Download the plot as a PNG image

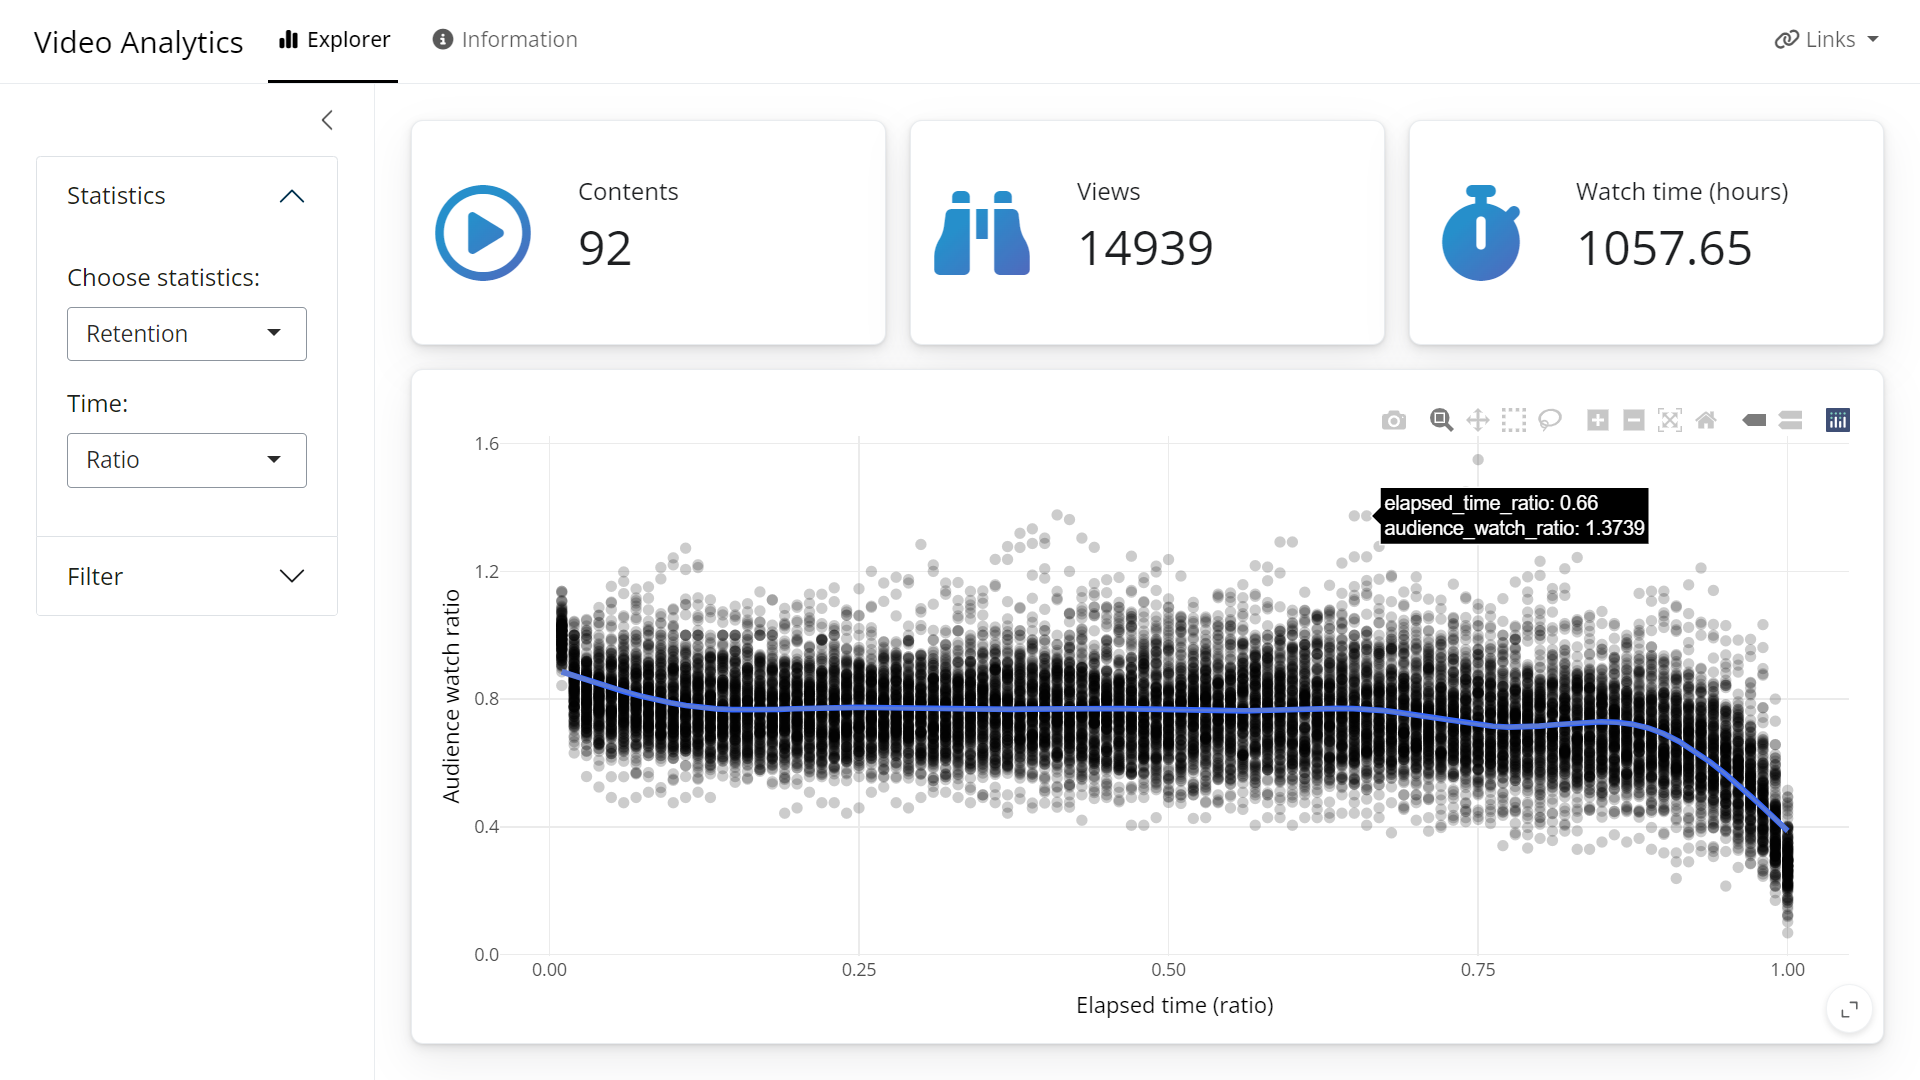1393,420
